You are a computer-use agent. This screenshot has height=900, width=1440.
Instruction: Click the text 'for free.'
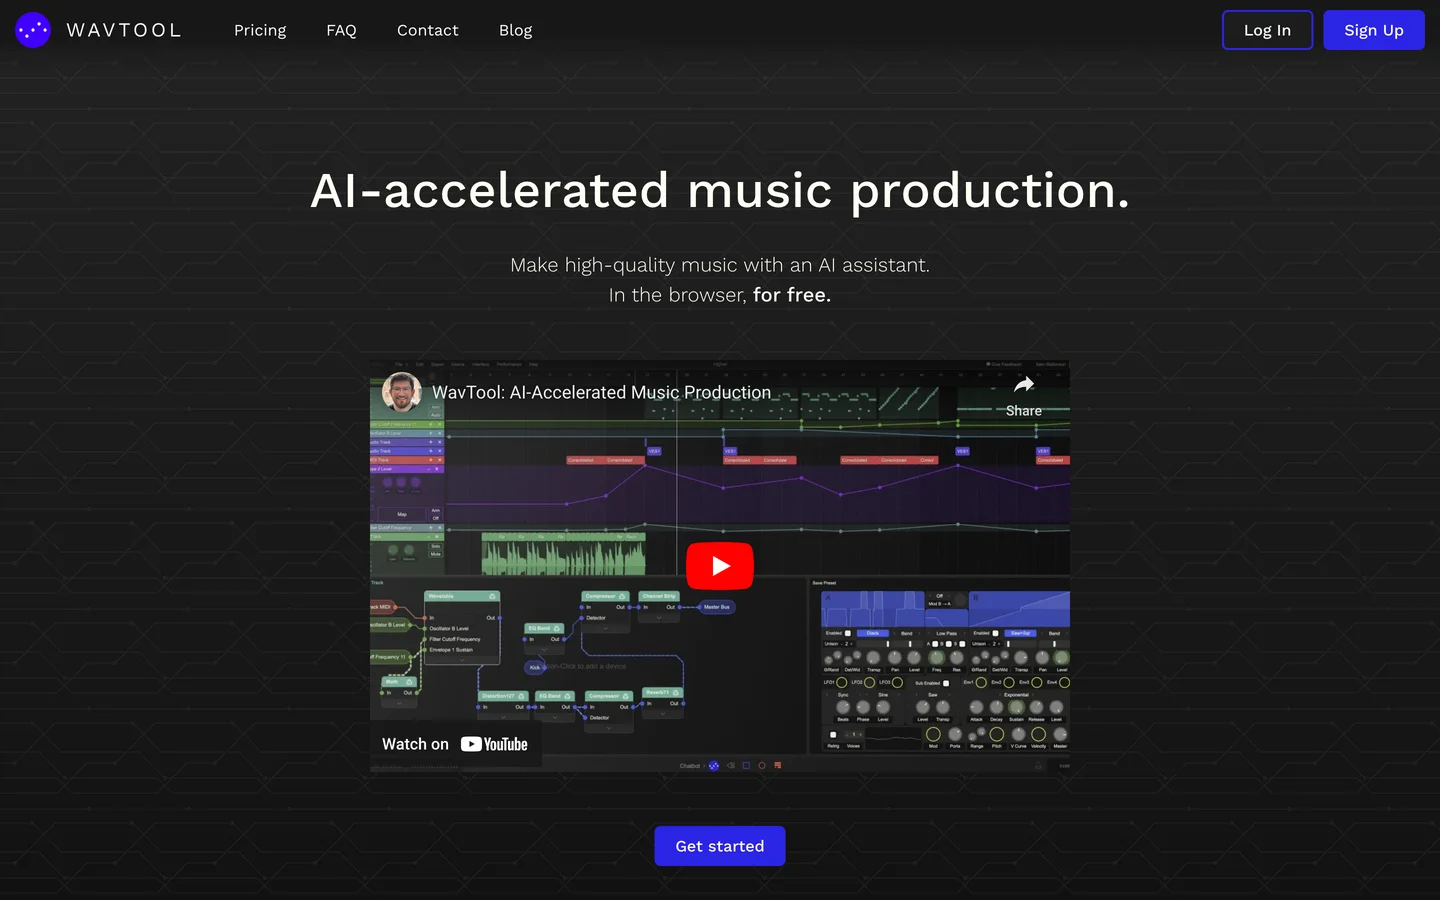792,295
